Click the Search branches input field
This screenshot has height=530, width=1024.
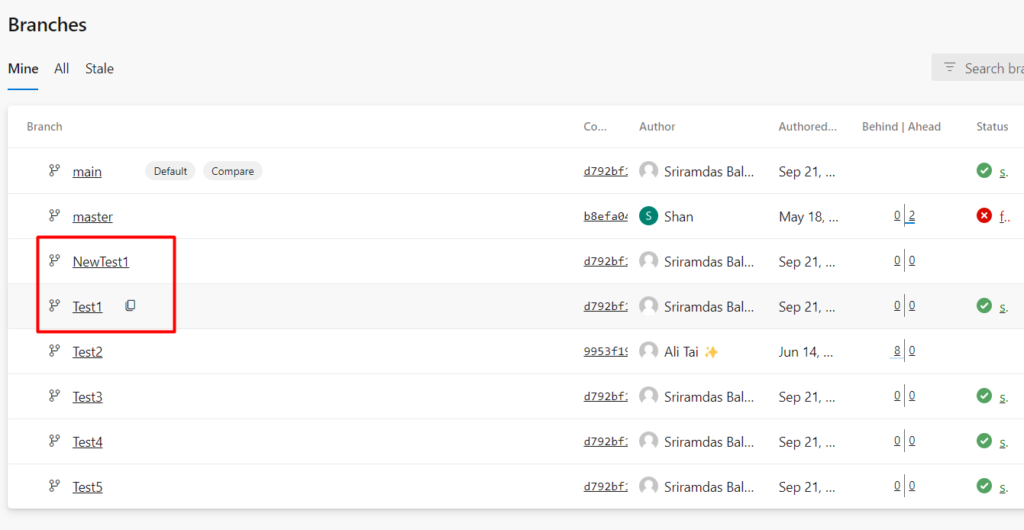point(992,68)
